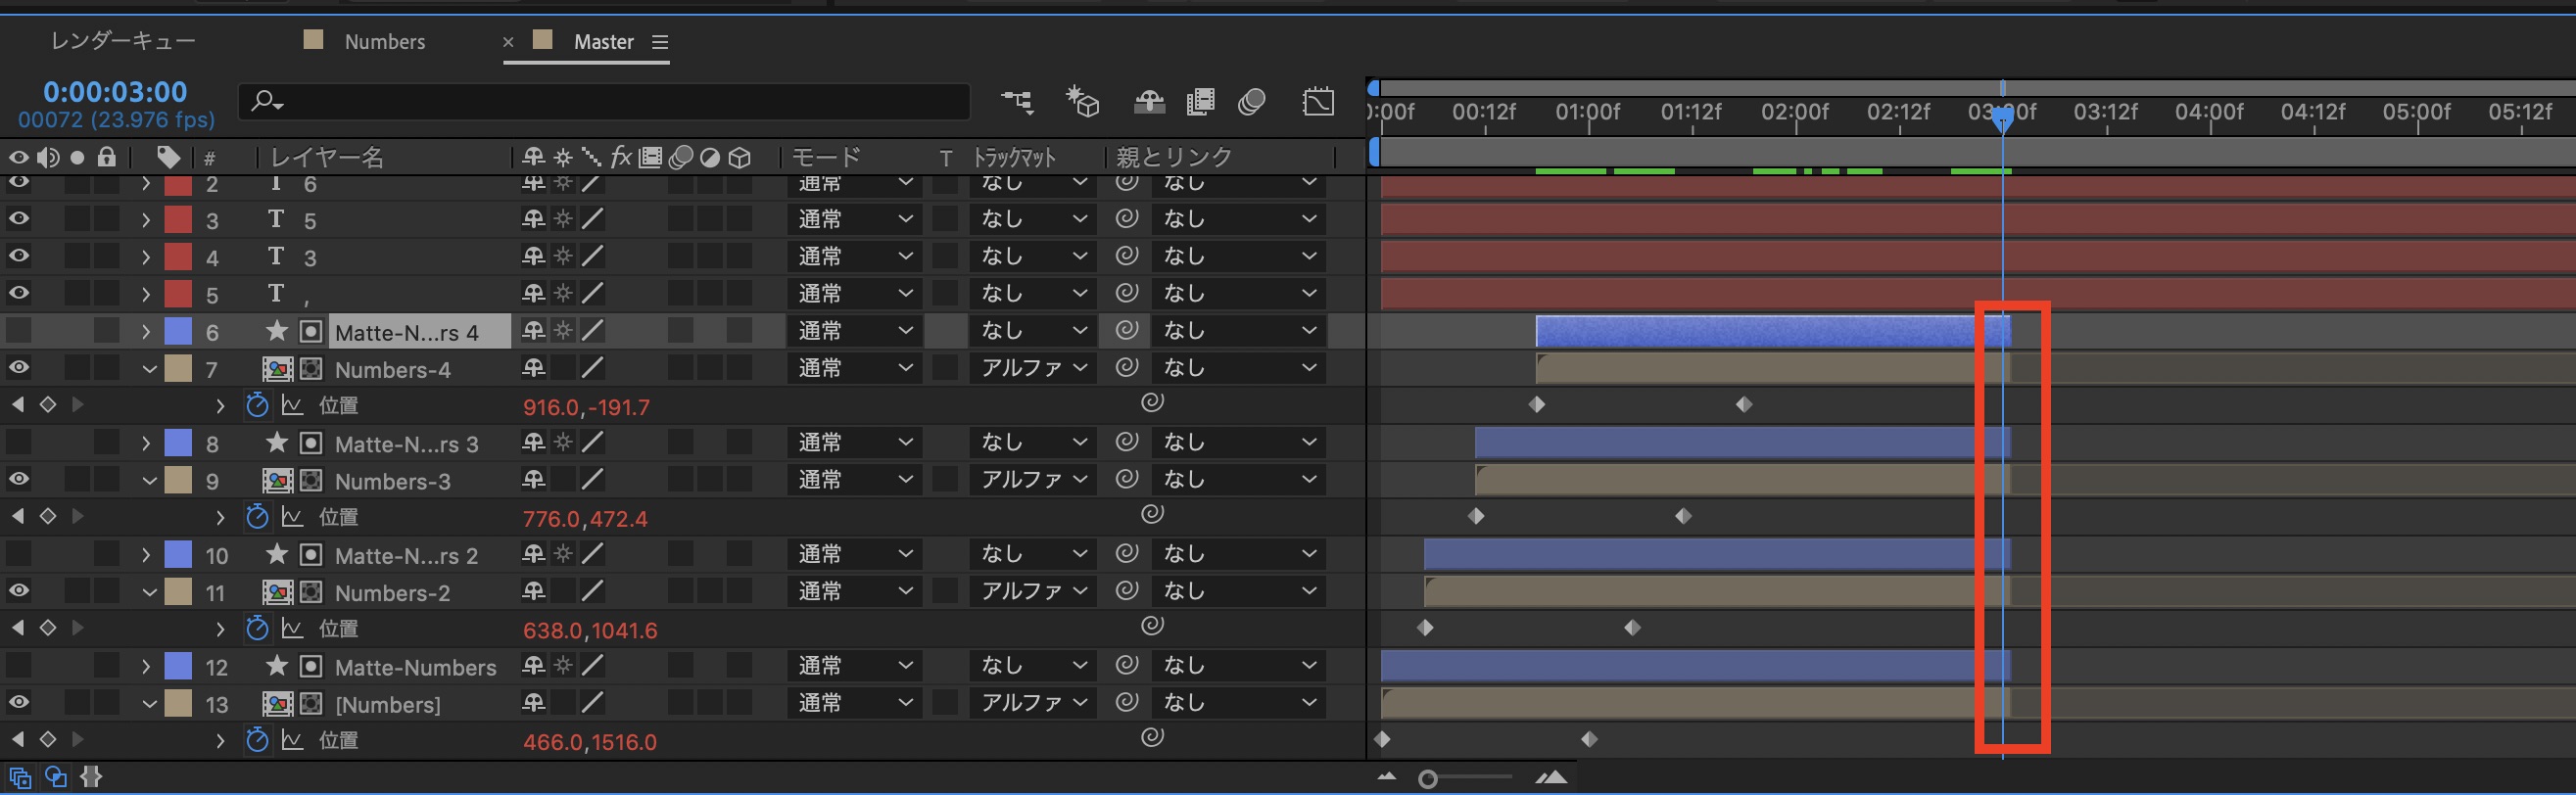Click the position stopwatch for Numbers-4
The image size is (2576, 795).
pos(257,405)
